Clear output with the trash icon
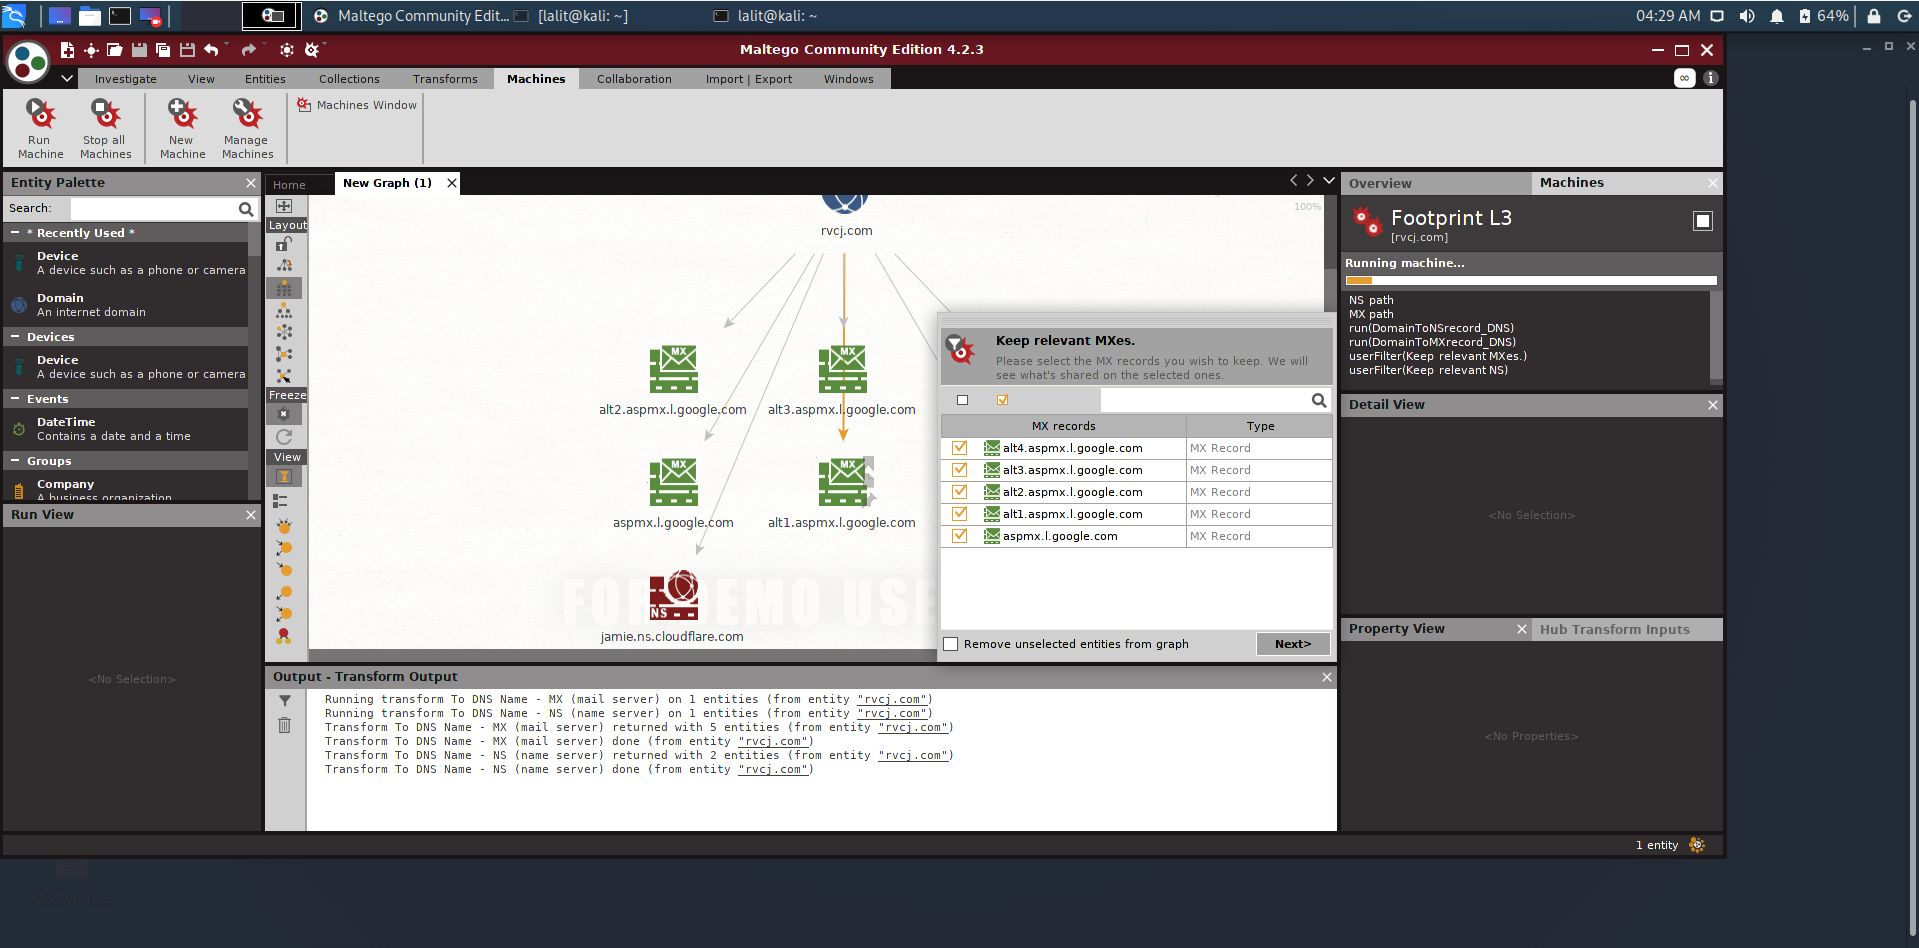 point(285,725)
